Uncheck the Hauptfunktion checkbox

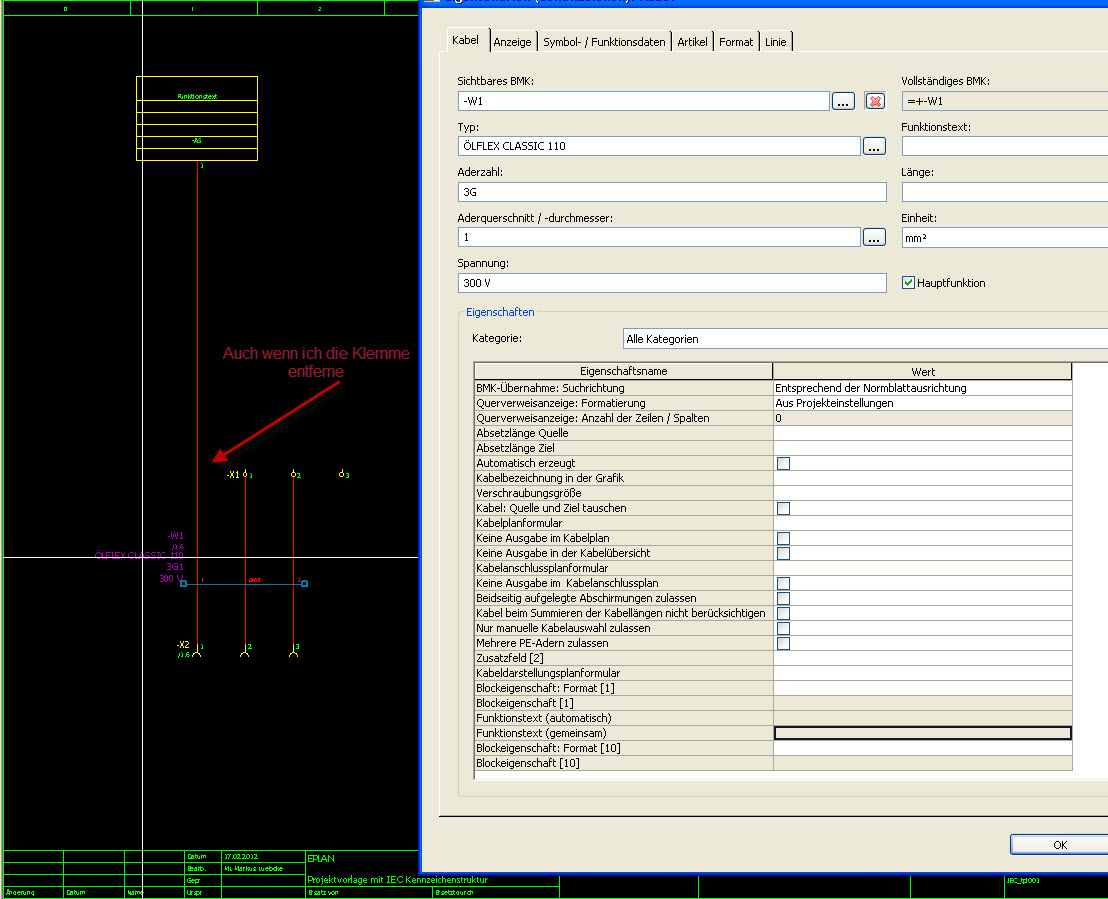[x=909, y=283]
